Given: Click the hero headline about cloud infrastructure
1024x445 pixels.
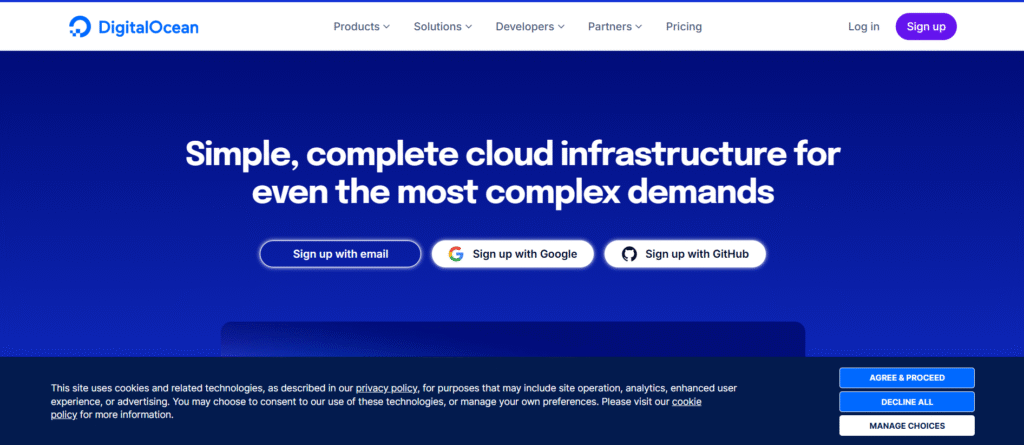Looking at the screenshot, I should (512, 172).
